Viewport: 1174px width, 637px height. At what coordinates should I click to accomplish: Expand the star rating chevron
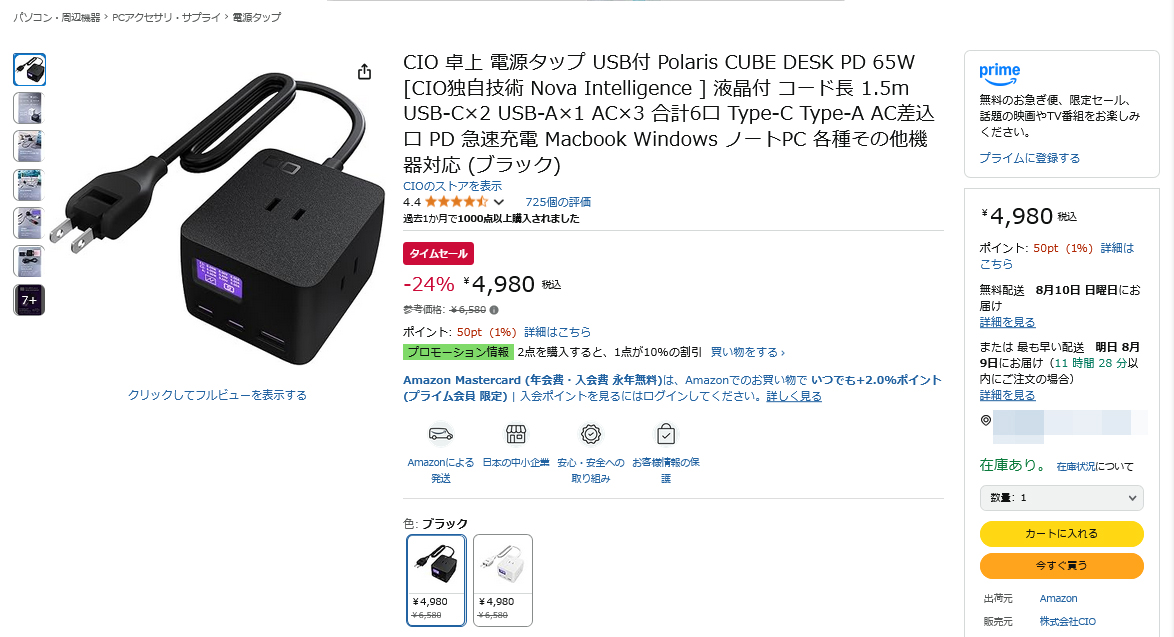click(499, 202)
